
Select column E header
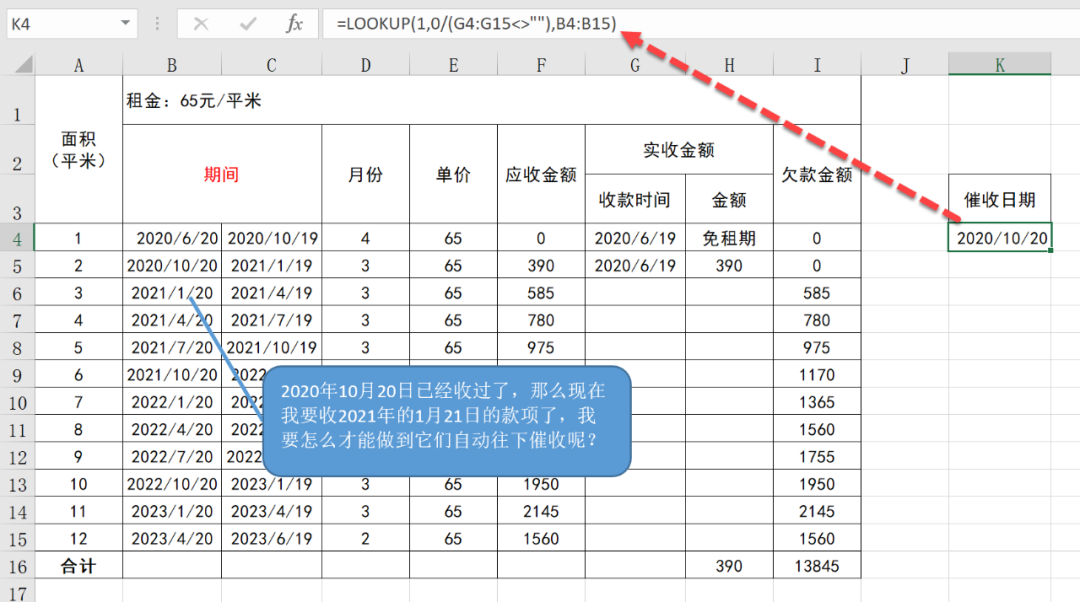click(x=453, y=65)
